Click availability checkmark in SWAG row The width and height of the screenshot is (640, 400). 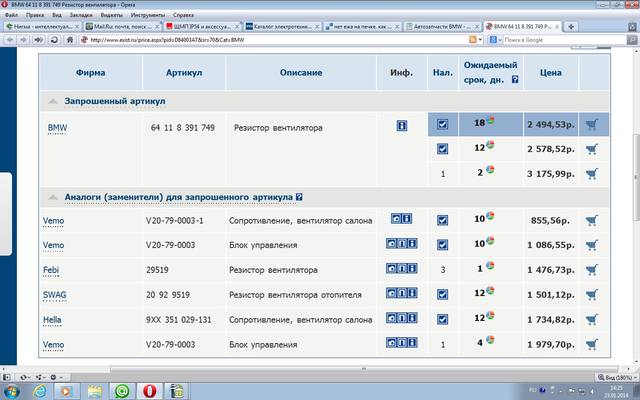click(x=442, y=294)
